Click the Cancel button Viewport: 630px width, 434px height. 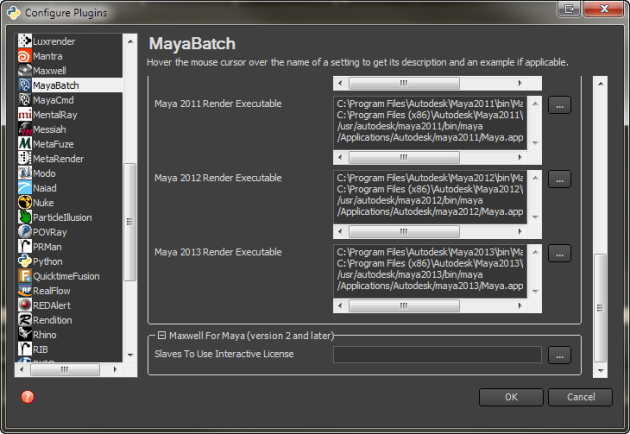580,397
